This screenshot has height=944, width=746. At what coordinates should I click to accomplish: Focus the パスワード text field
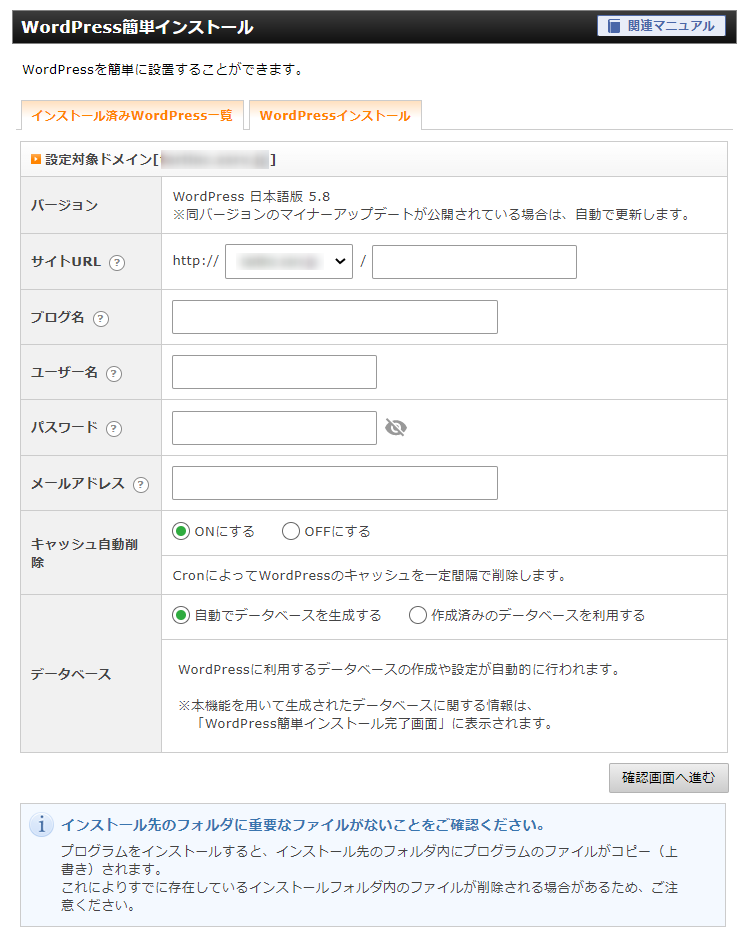(275, 428)
